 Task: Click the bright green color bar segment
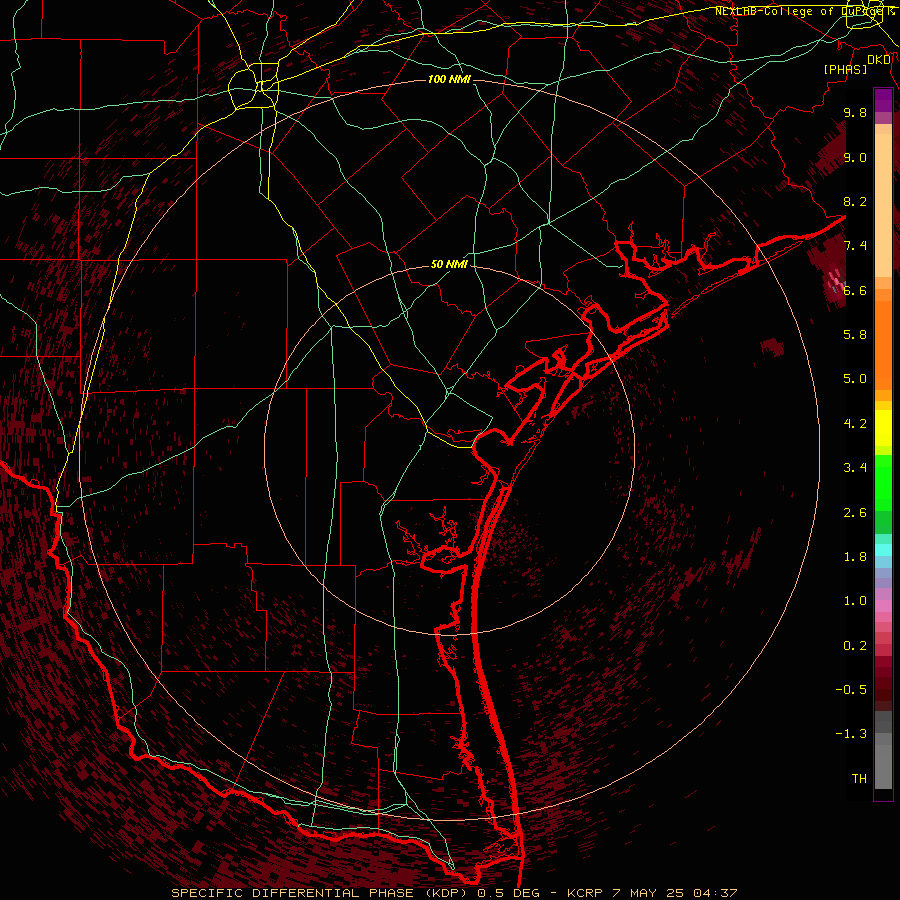883,483
